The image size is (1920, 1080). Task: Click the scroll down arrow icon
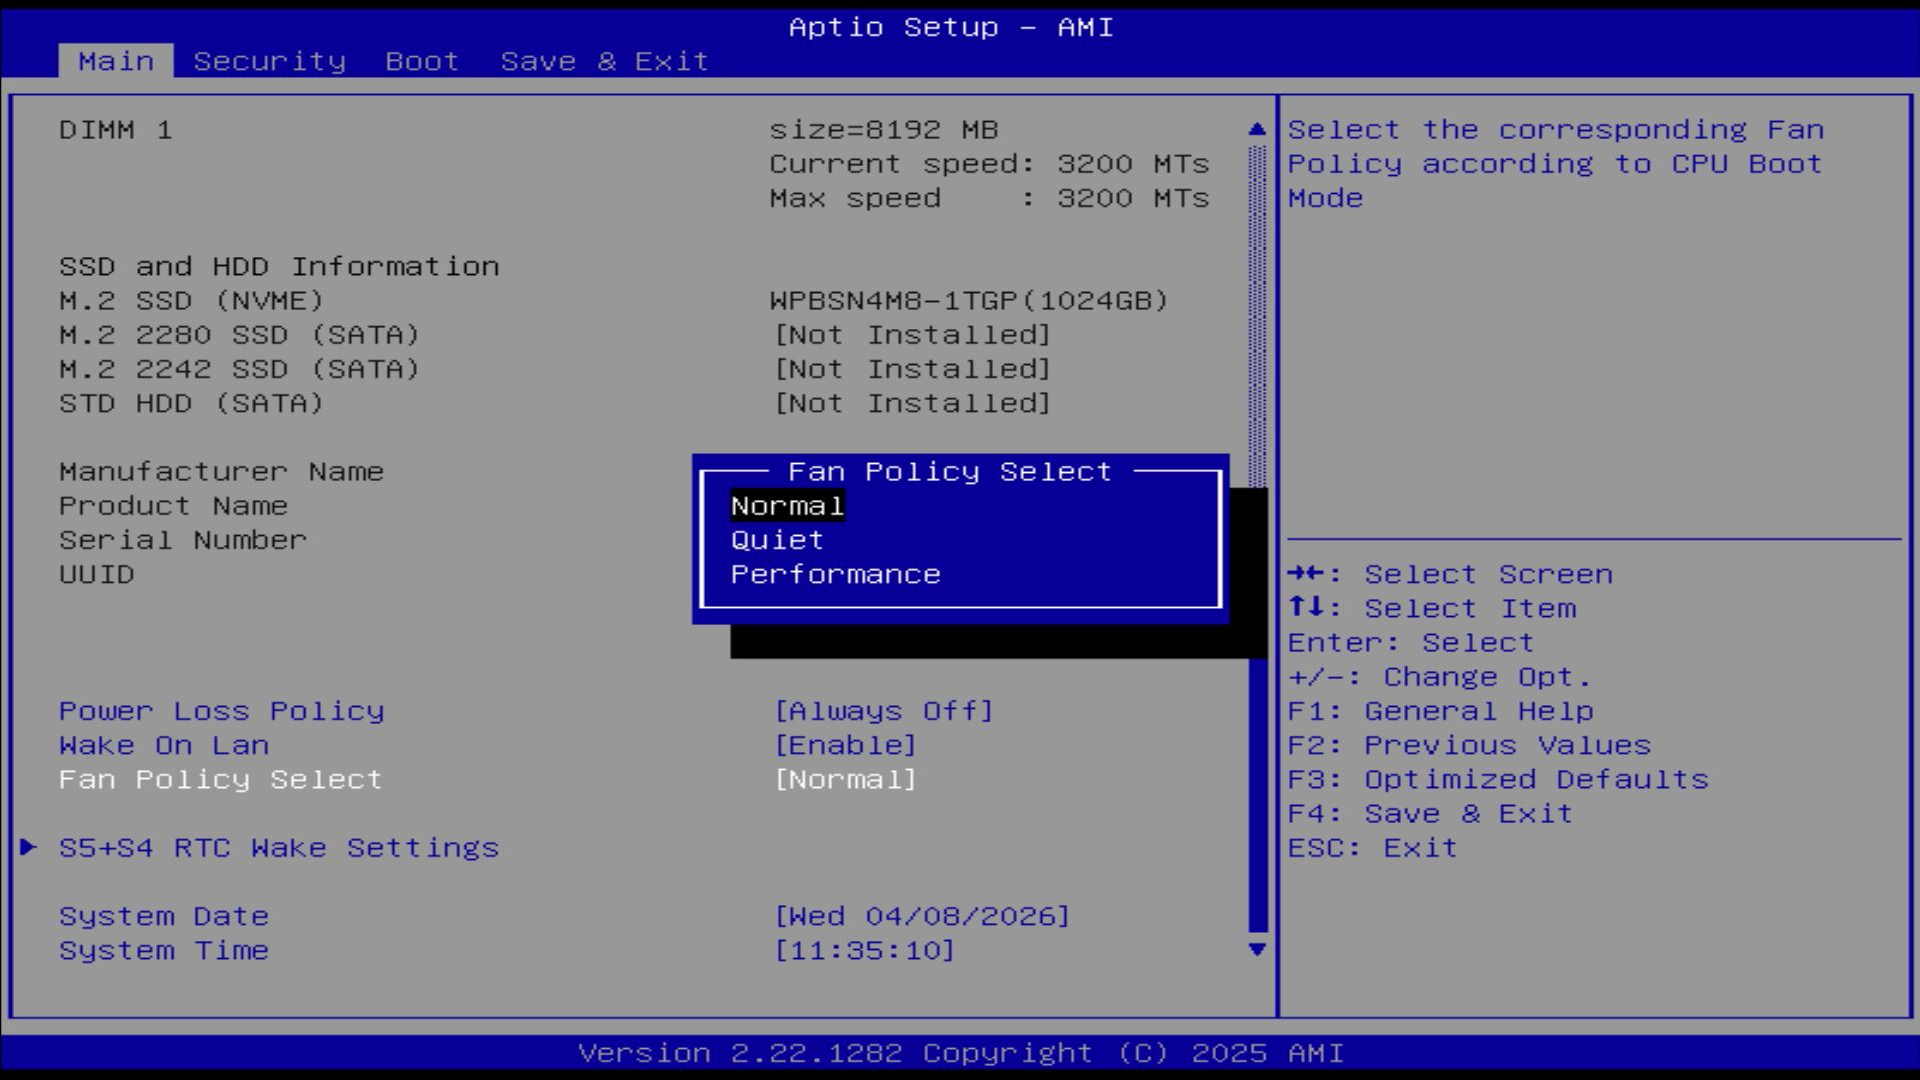pos(1257,950)
